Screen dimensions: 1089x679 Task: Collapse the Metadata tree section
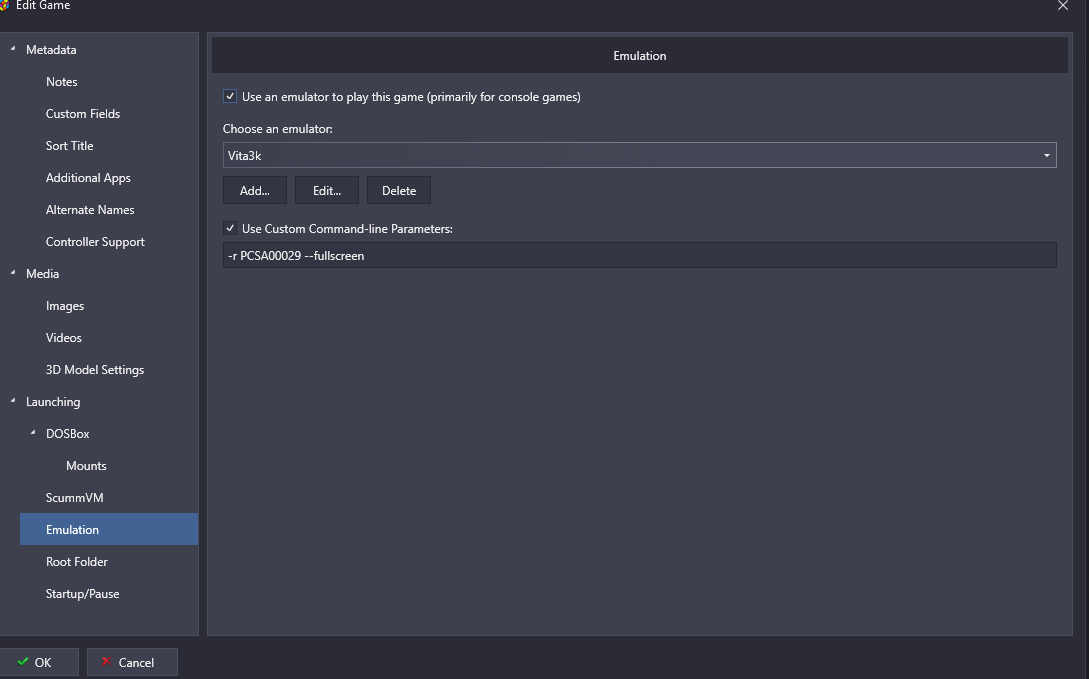coord(13,49)
